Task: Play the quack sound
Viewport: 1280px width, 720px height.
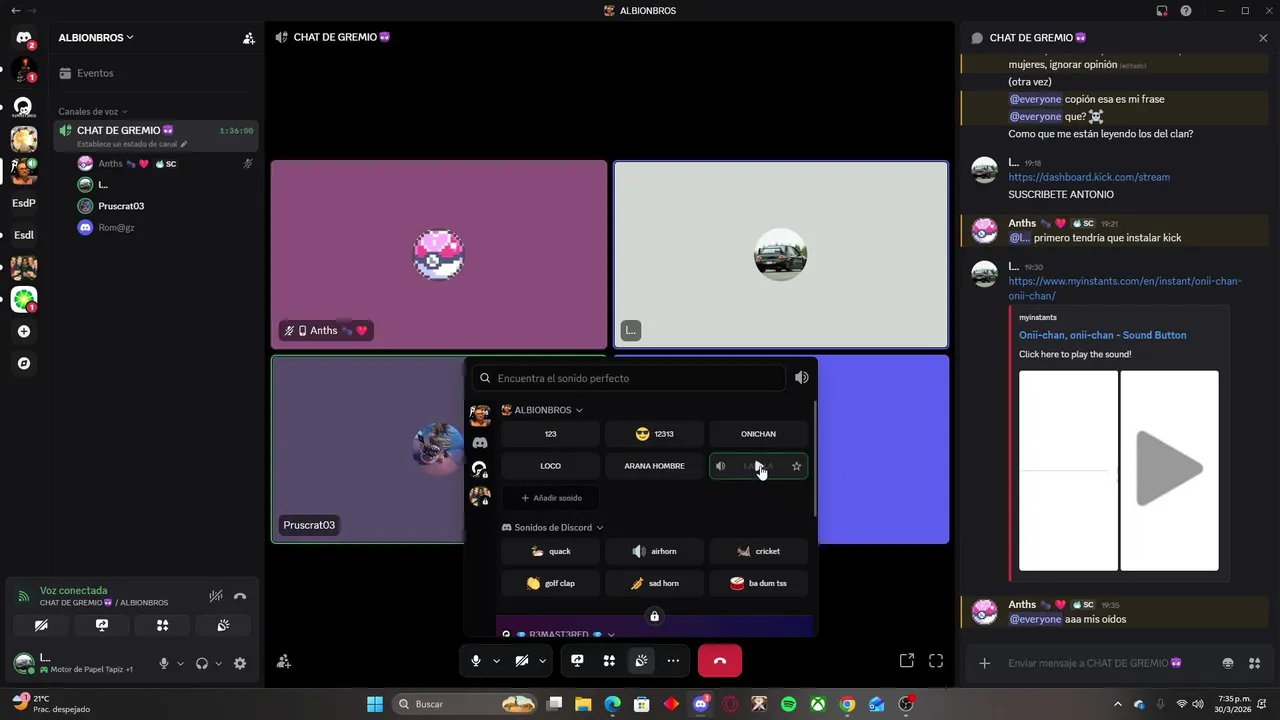Action: 550,551
